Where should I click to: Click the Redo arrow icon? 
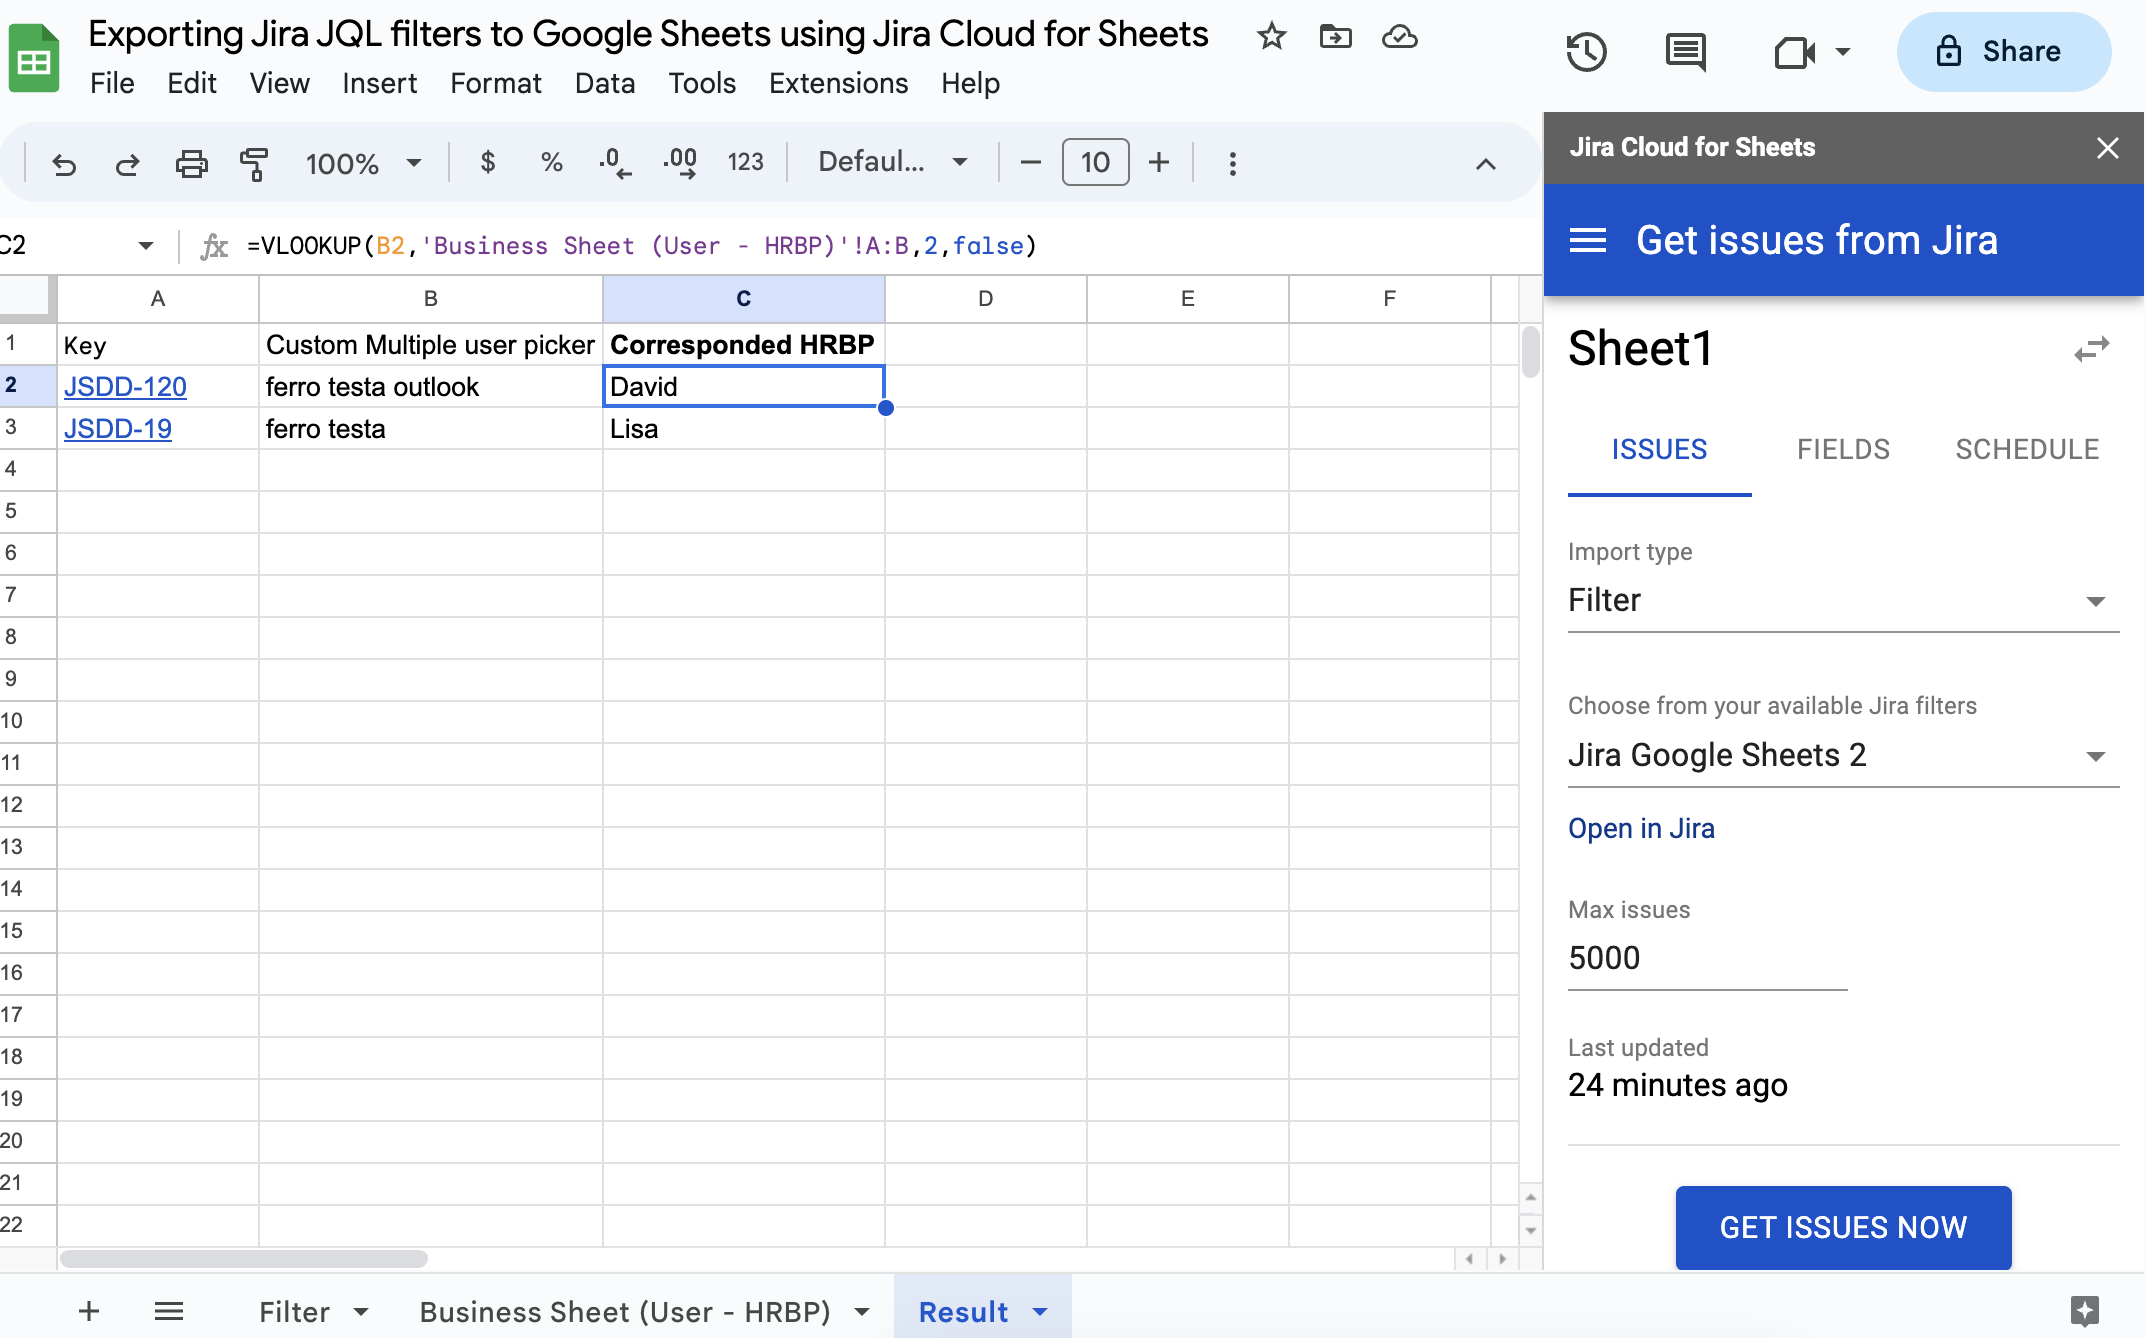[x=127, y=163]
